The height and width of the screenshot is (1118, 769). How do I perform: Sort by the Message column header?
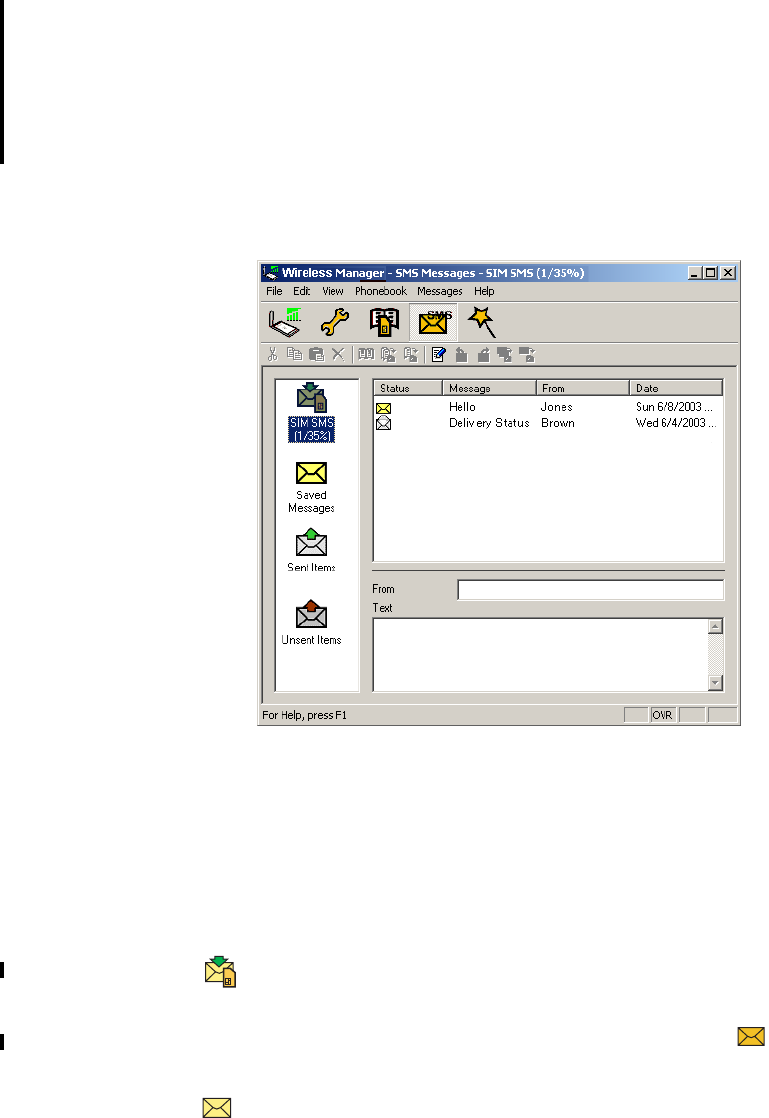(489, 388)
